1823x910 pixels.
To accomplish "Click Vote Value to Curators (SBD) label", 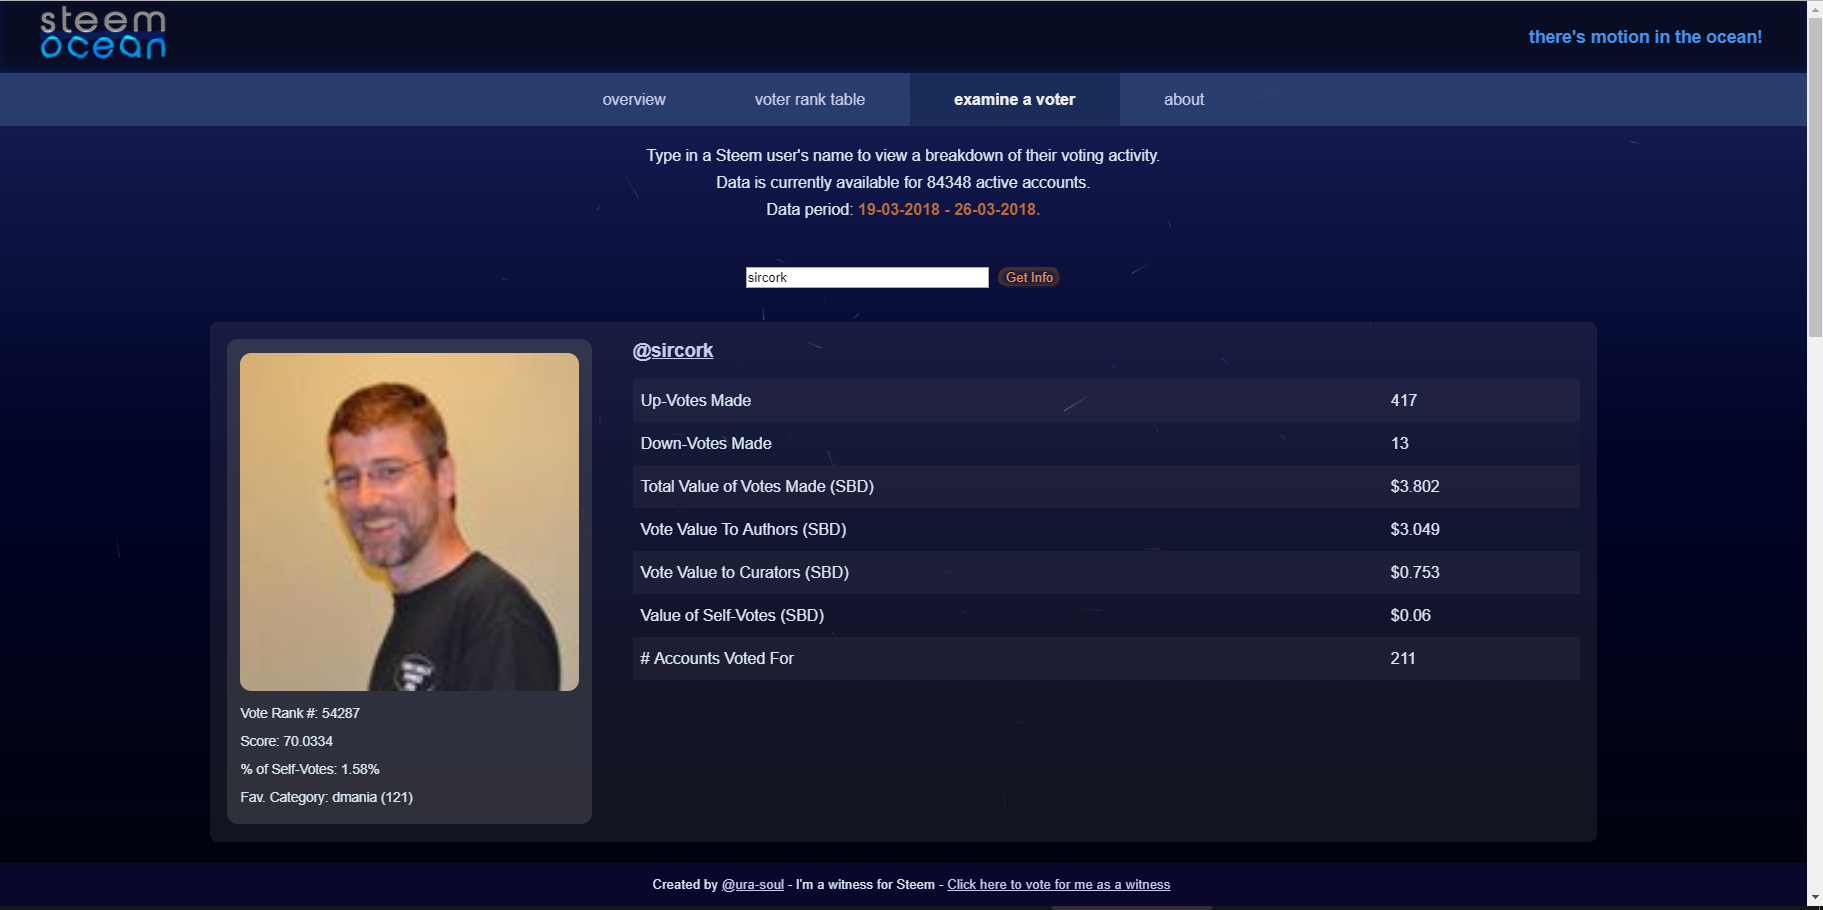I will [744, 572].
